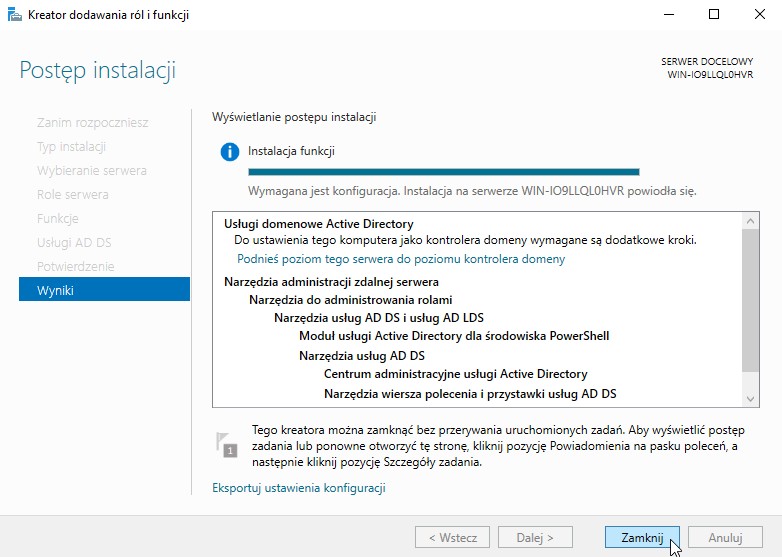Maximize the wizard window
This screenshot has height=557, width=782.
pyautogui.click(x=714, y=15)
